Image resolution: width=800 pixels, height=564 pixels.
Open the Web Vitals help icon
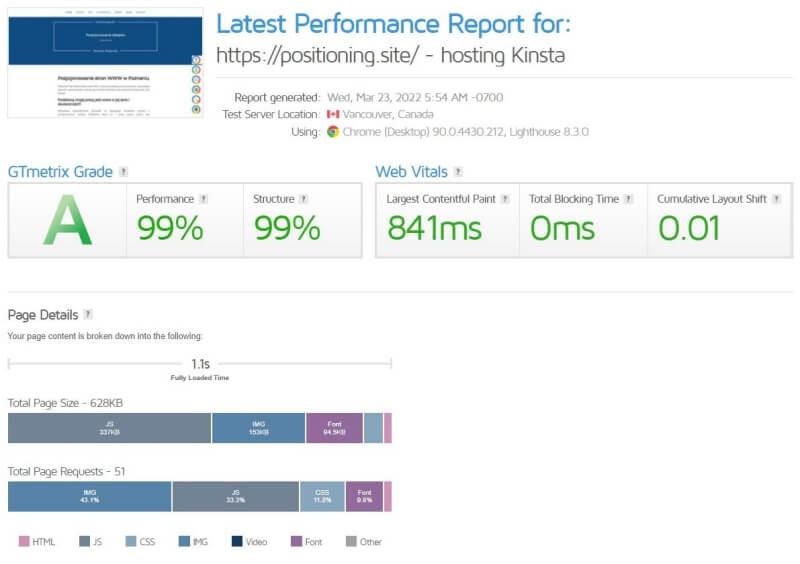pos(458,172)
